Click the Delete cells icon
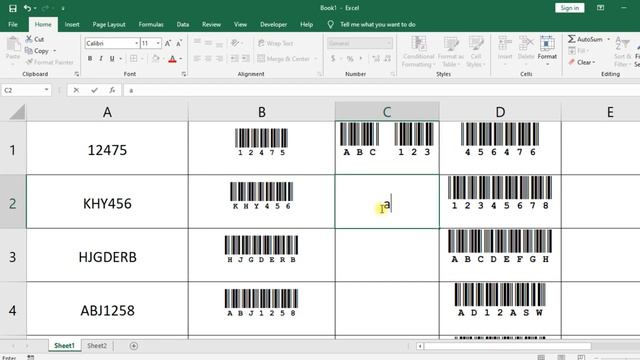Screen dimensions: 640x360 [526, 43]
